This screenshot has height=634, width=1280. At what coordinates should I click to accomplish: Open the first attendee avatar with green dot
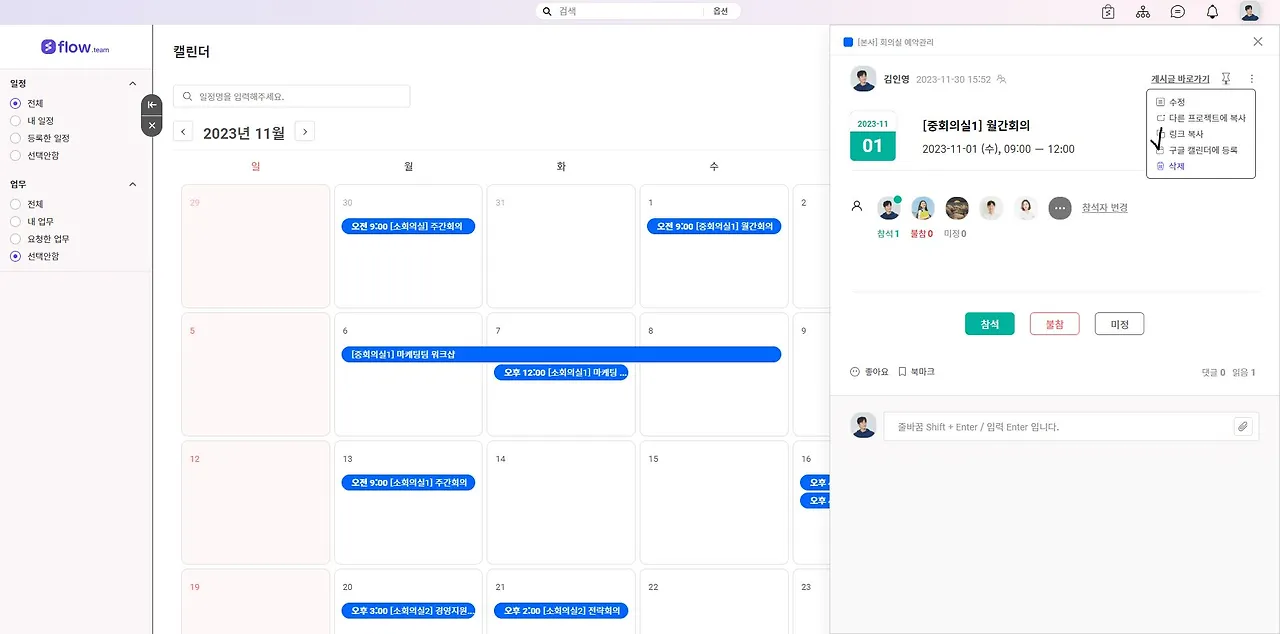coord(889,208)
